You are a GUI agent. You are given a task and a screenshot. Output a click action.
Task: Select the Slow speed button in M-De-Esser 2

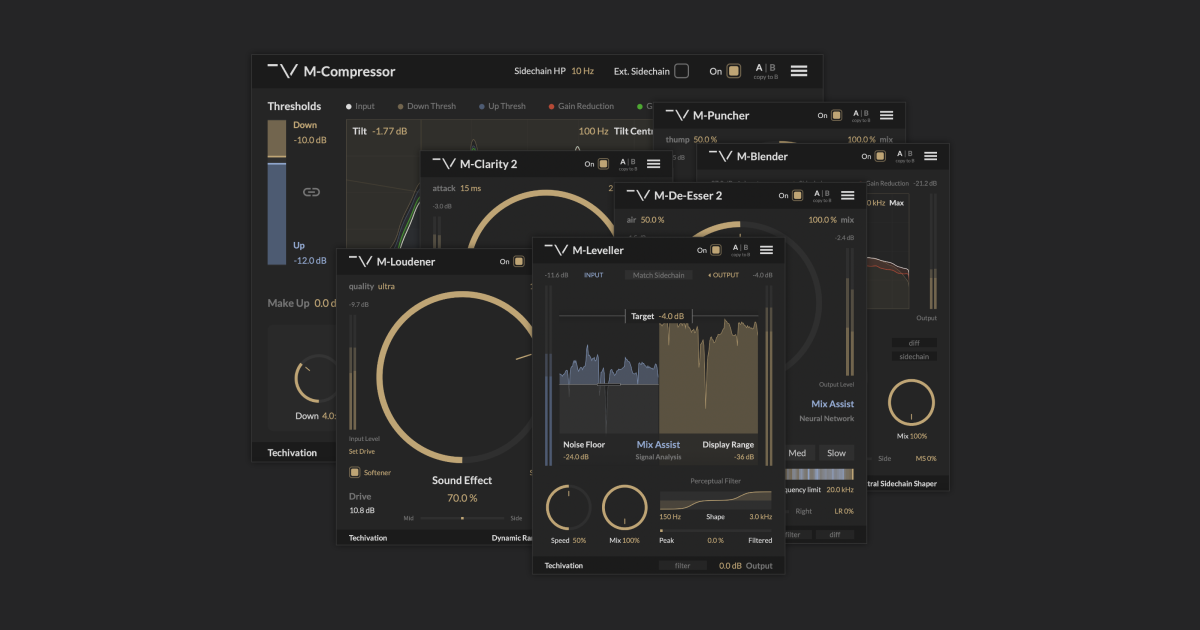(x=836, y=453)
